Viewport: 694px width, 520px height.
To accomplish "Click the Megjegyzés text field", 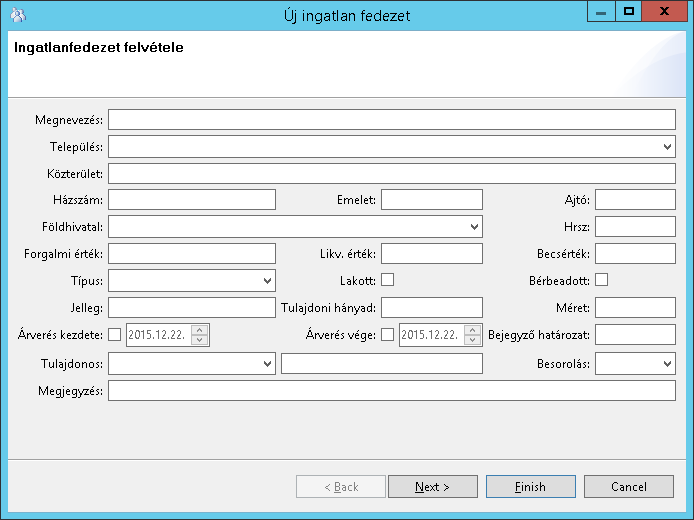I will (392, 391).
